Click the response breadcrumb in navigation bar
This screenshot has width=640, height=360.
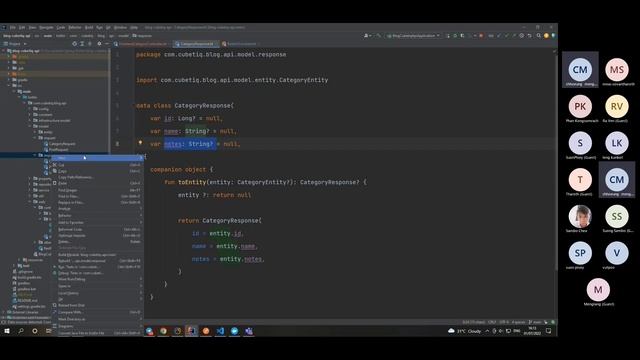pyautogui.click(x=142, y=36)
